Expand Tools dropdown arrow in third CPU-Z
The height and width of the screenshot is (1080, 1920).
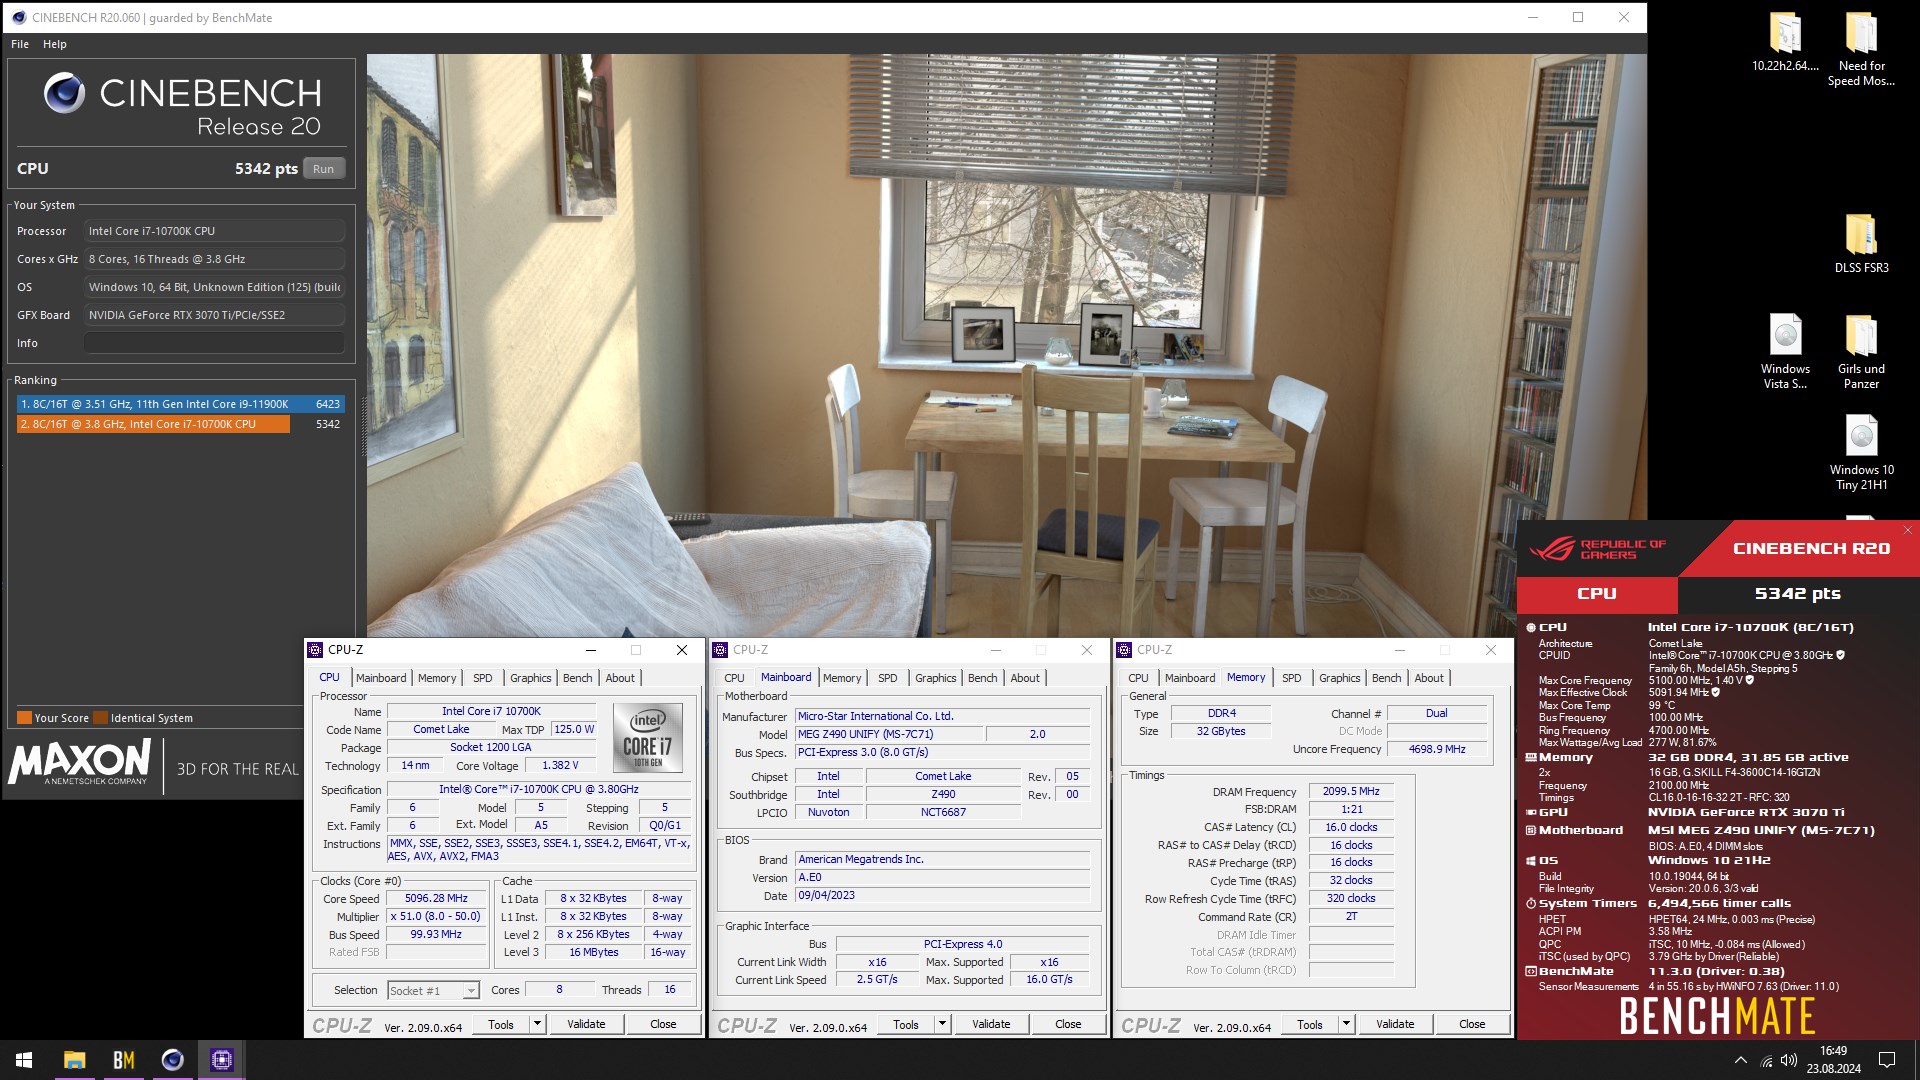coord(1346,1024)
